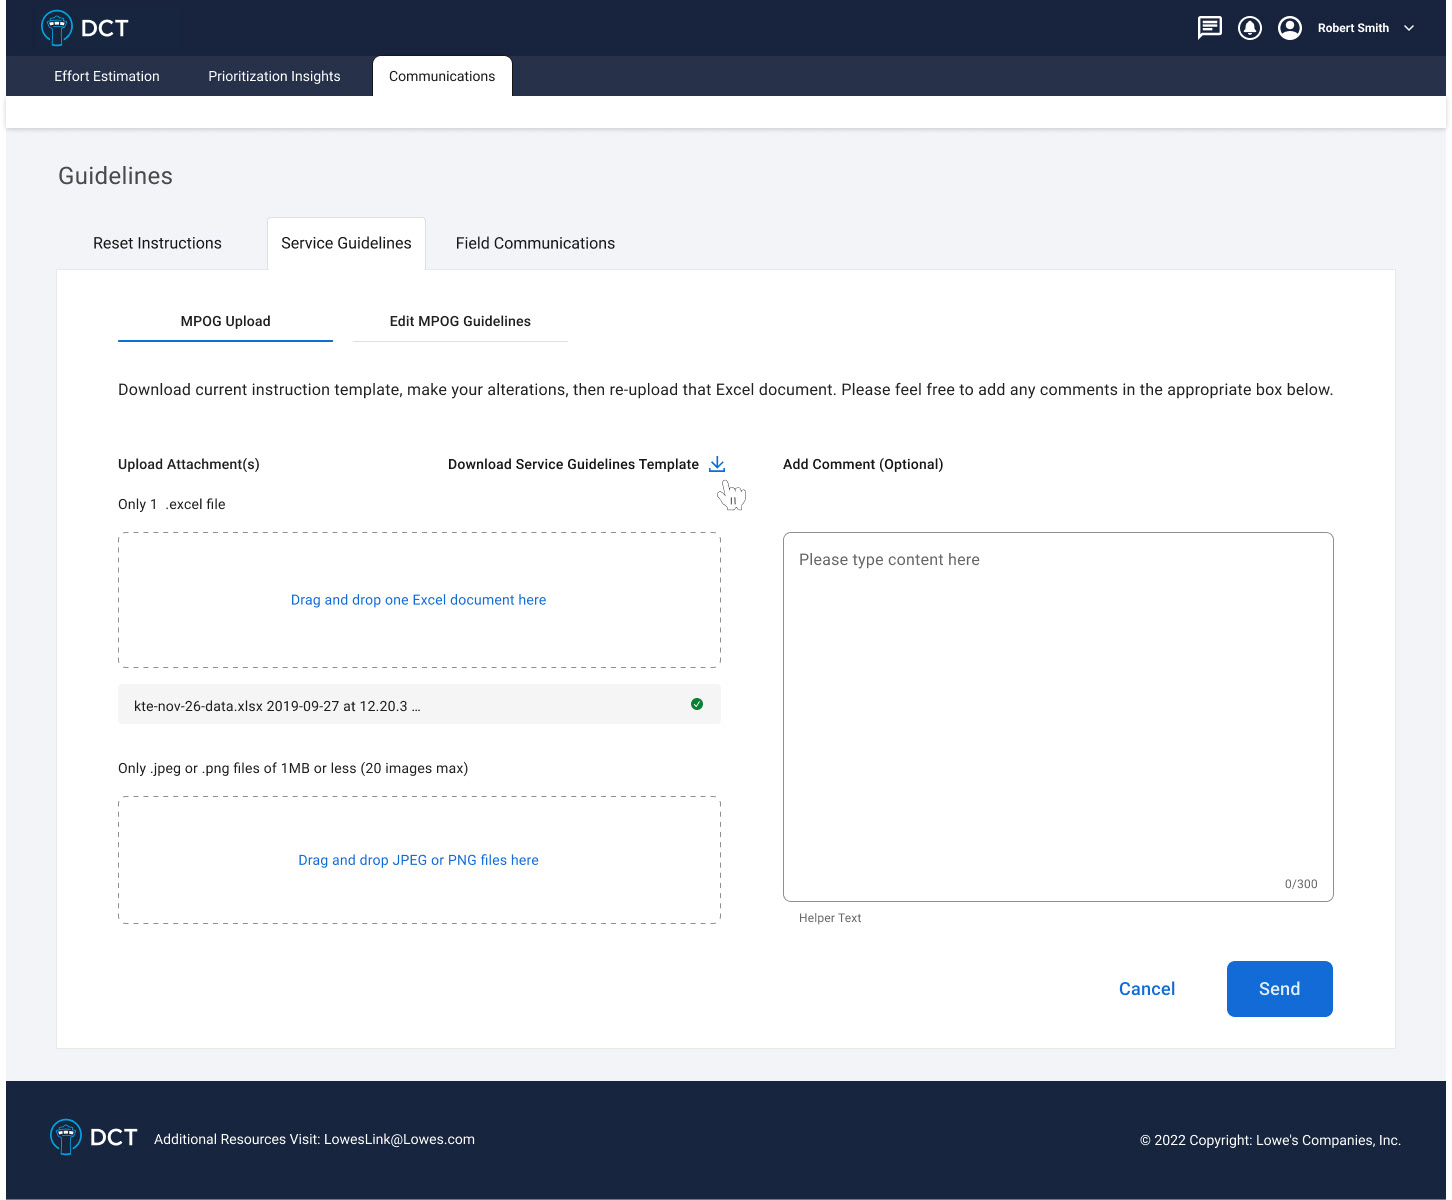Click the download template arrow icon
This screenshot has height=1200, width=1452.
pyautogui.click(x=717, y=464)
